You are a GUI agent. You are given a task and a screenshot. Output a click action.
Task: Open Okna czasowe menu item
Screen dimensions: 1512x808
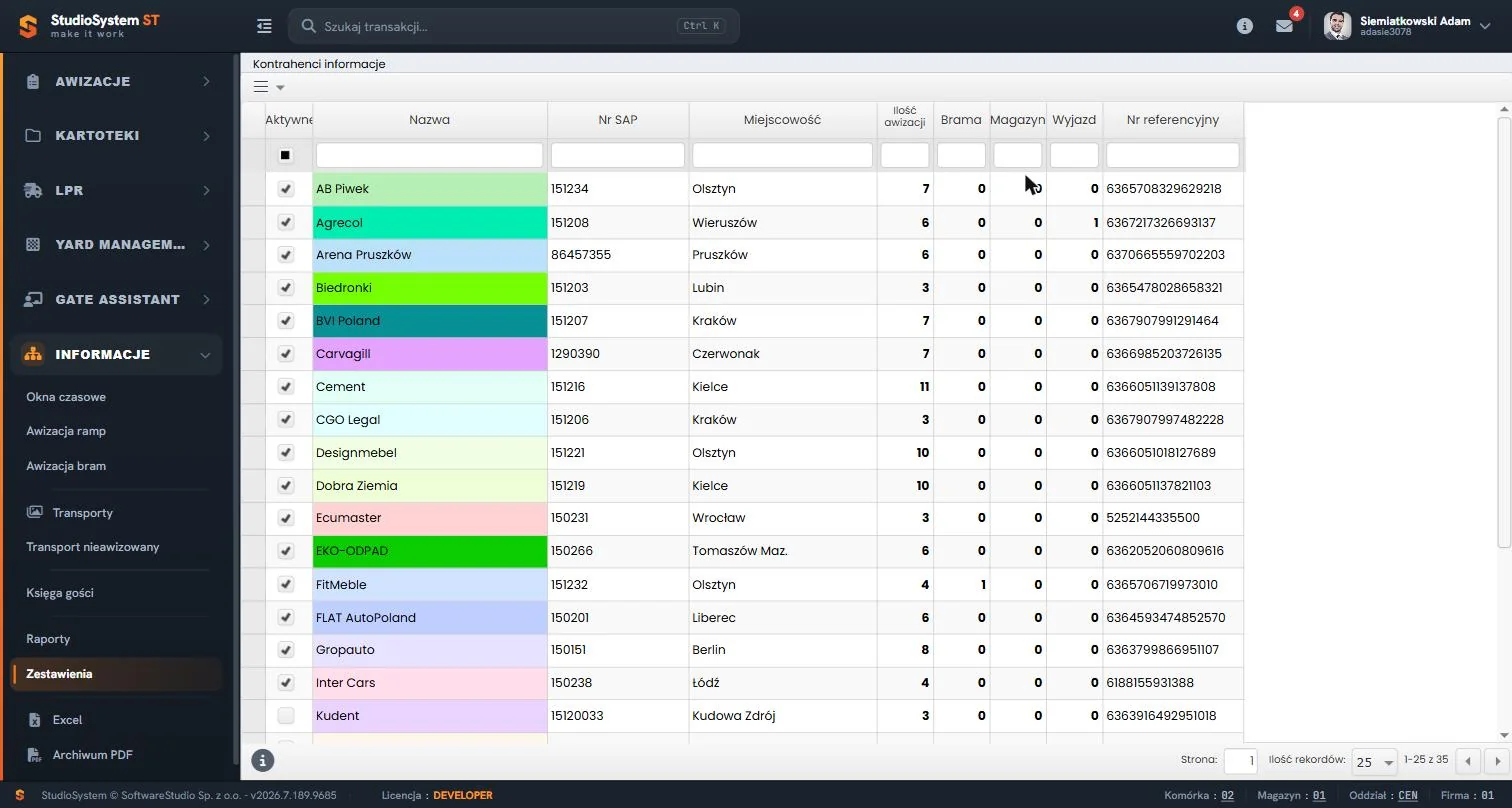click(66, 397)
